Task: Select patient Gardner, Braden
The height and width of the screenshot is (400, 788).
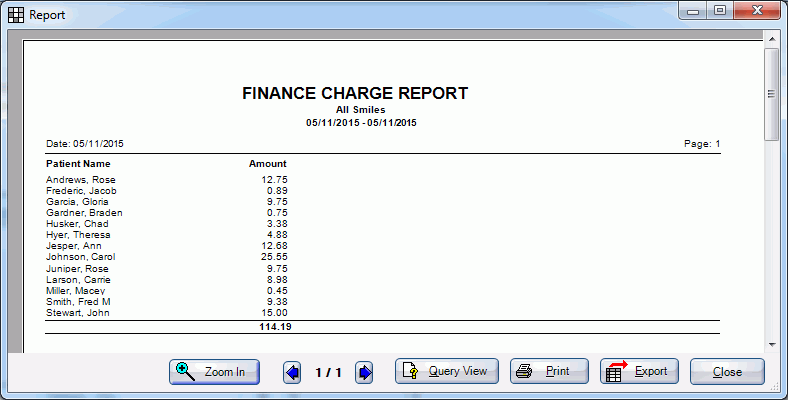Action: (x=84, y=213)
